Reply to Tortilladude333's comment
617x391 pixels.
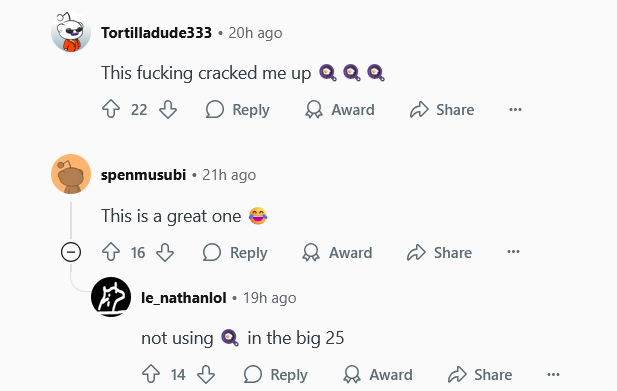point(238,109)
